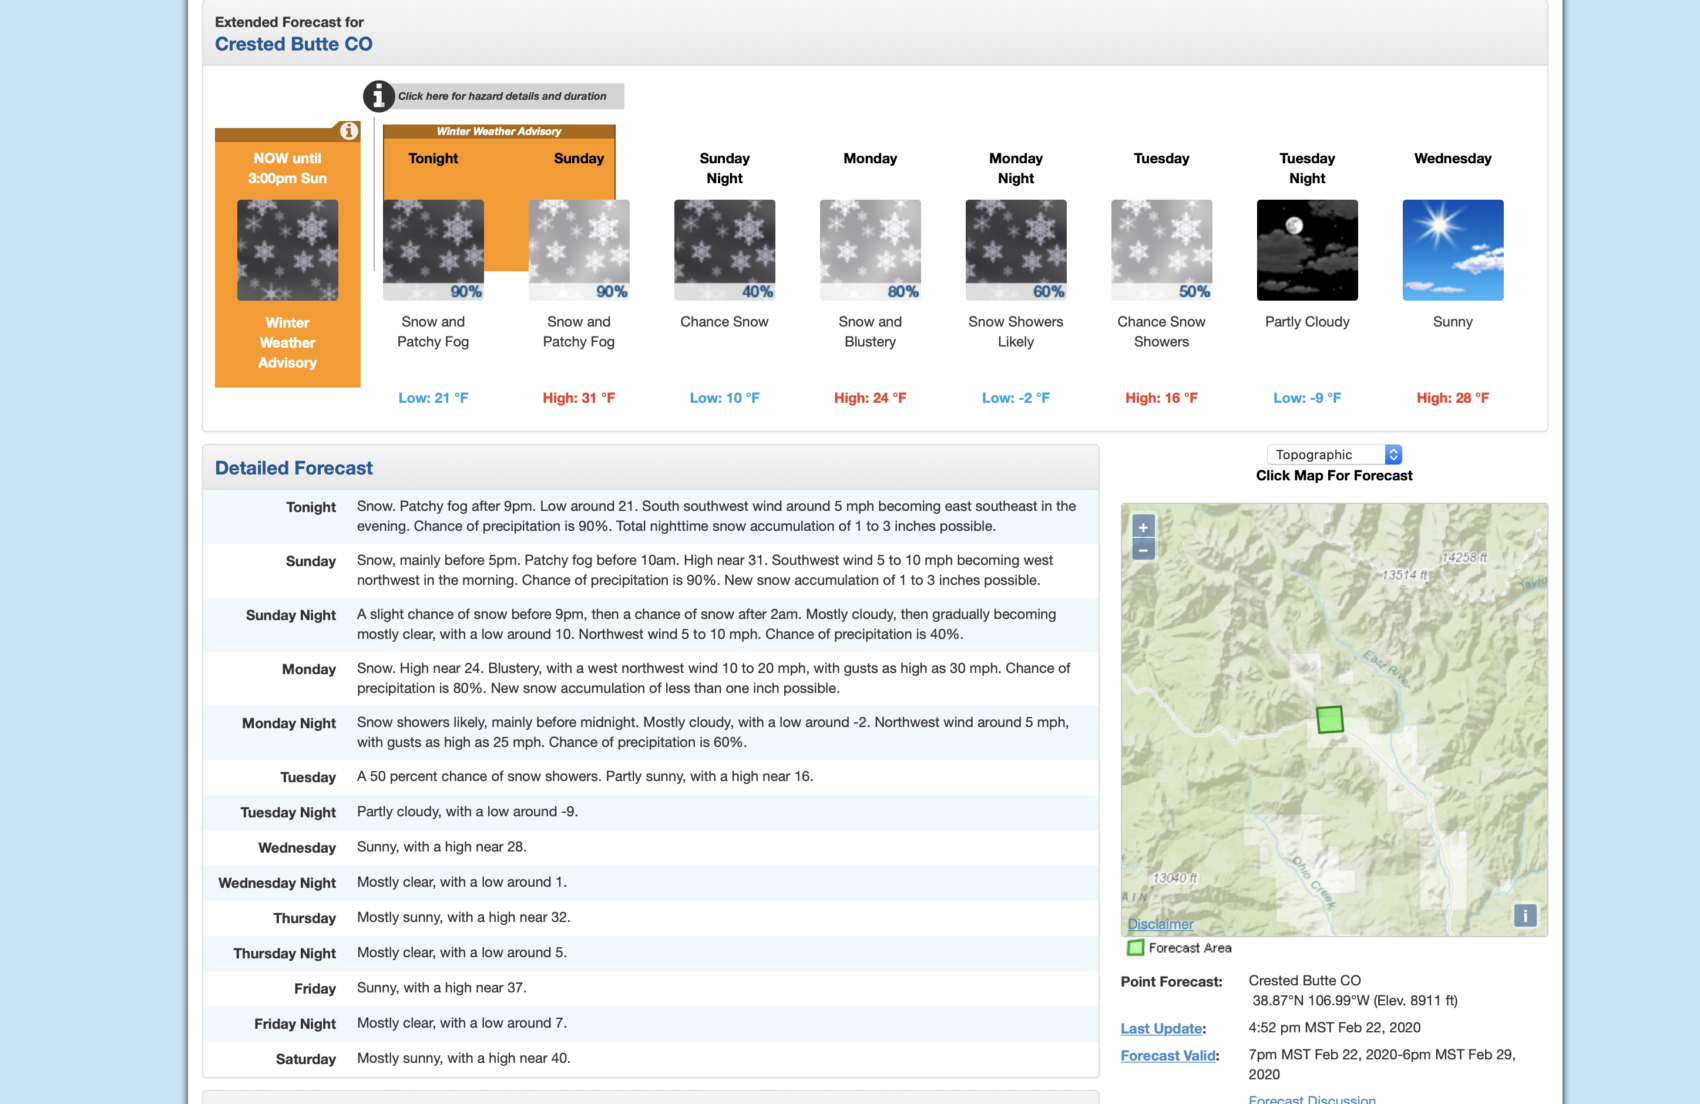Click the green forecast area square on map
This screenshot has width=1700, height=1104.
[1330, 719]
